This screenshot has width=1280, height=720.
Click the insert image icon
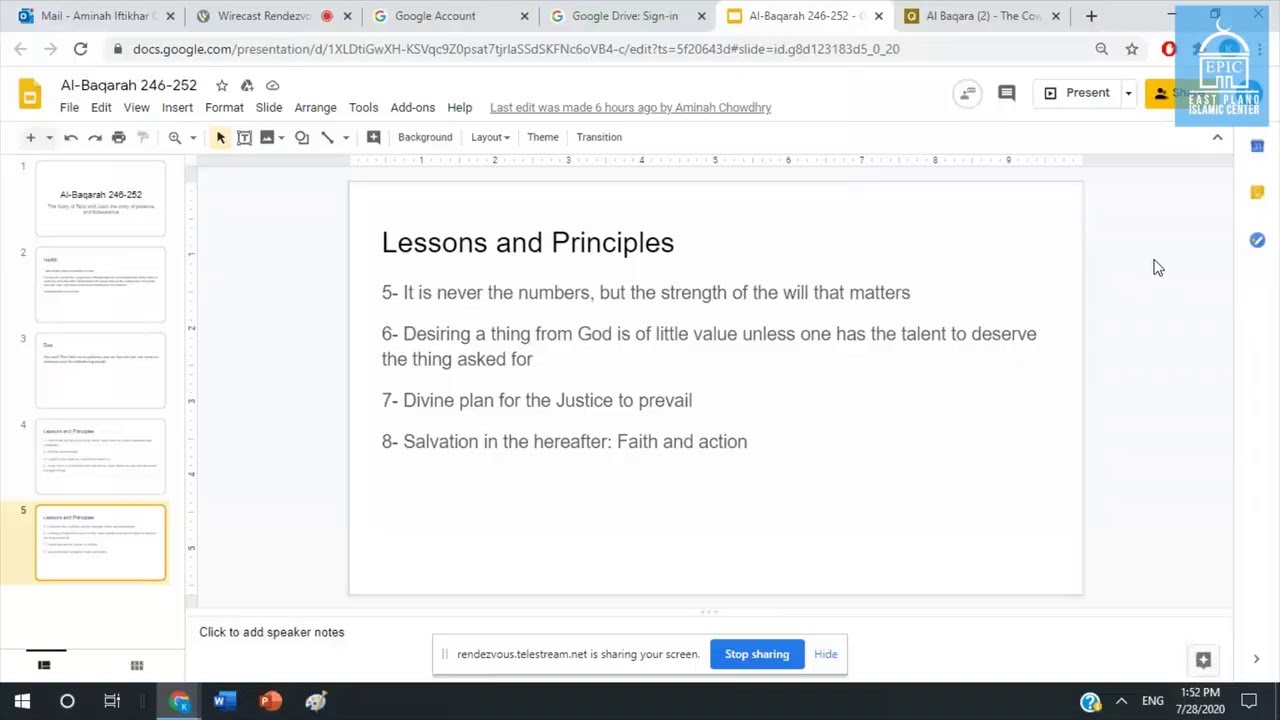(267, 137)
